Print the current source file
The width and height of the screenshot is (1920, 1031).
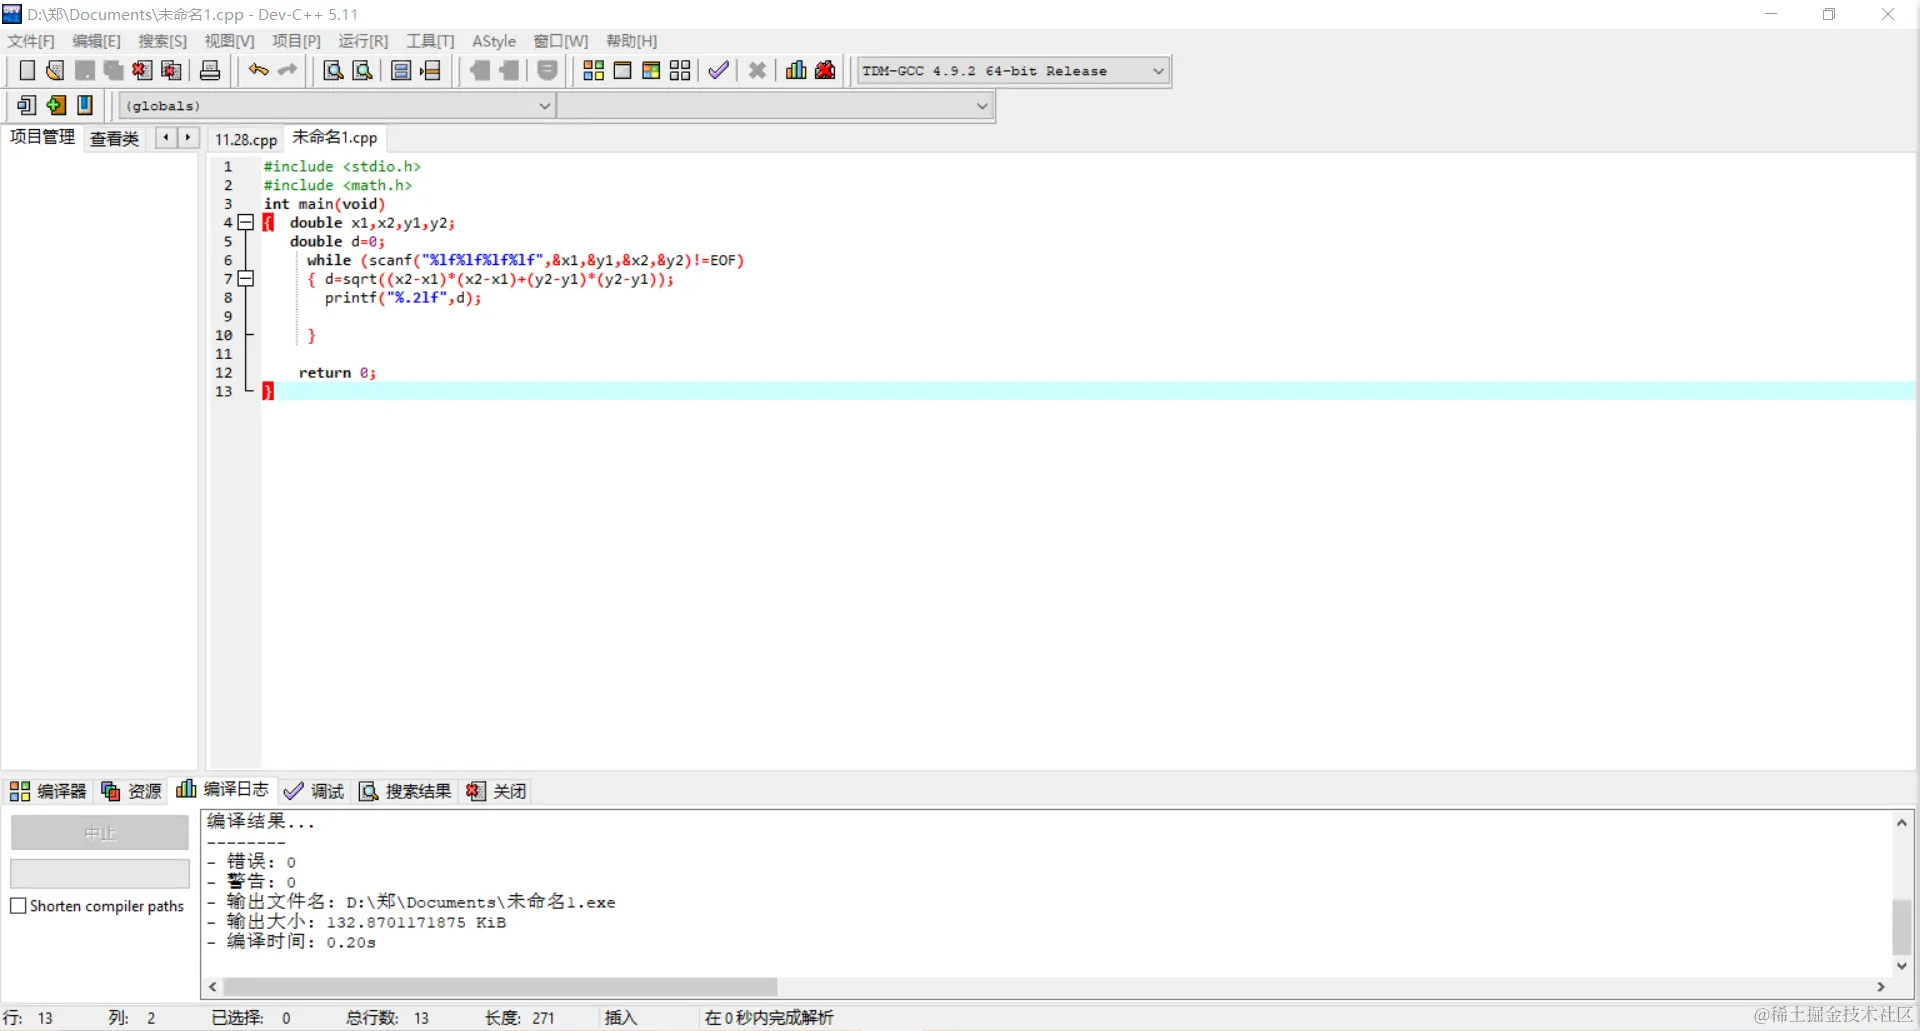(x=210, y=70)
